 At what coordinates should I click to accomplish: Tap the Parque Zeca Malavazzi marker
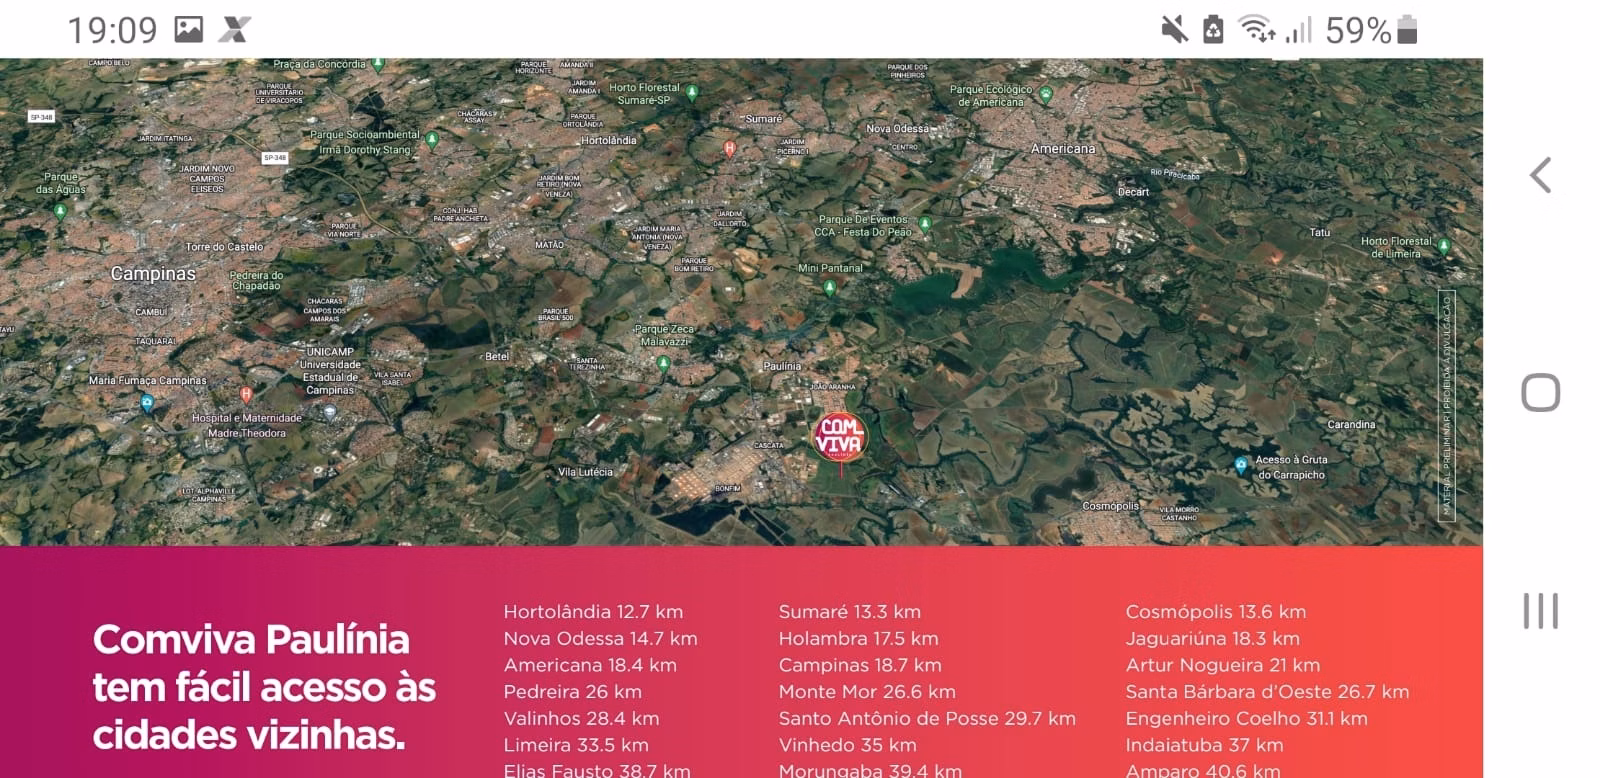pyautogui.click(x=663, y=363)
